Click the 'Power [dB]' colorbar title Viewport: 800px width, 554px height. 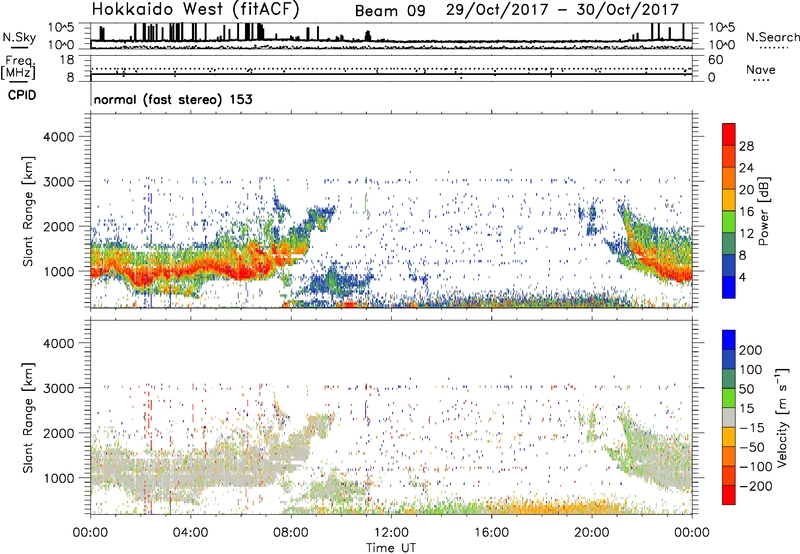point(763,211)
